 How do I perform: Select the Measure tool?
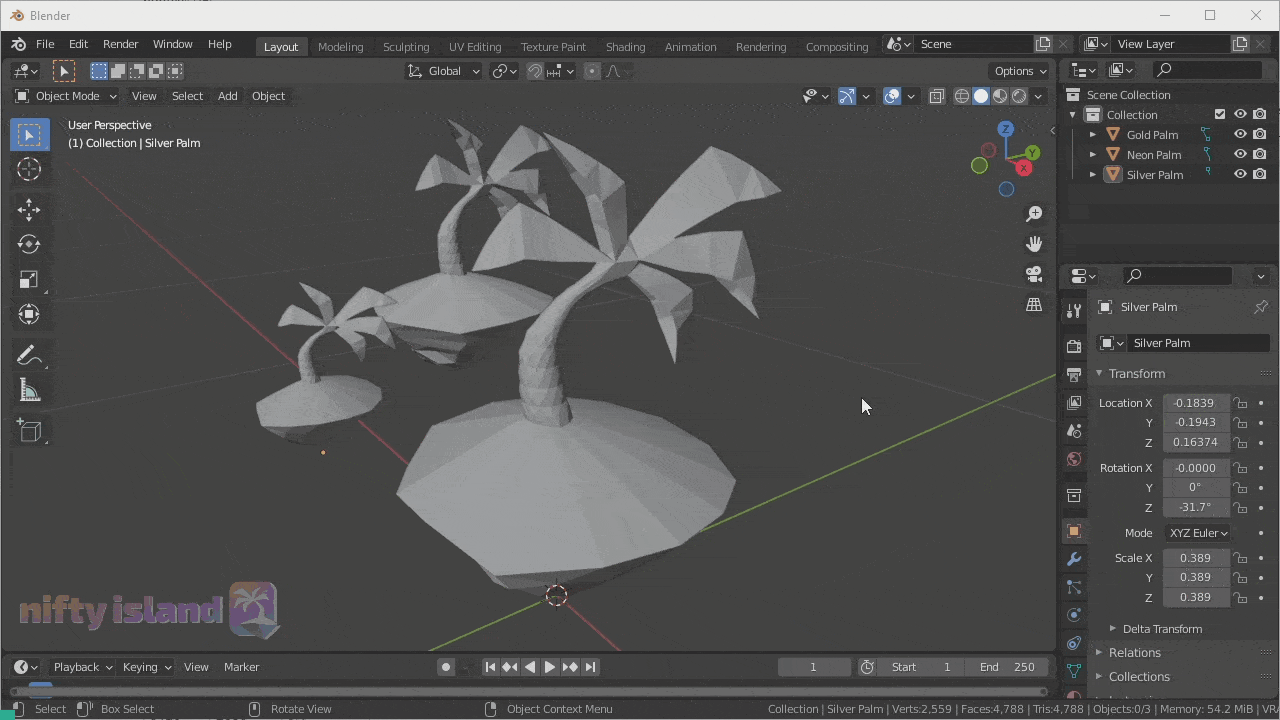29,392
